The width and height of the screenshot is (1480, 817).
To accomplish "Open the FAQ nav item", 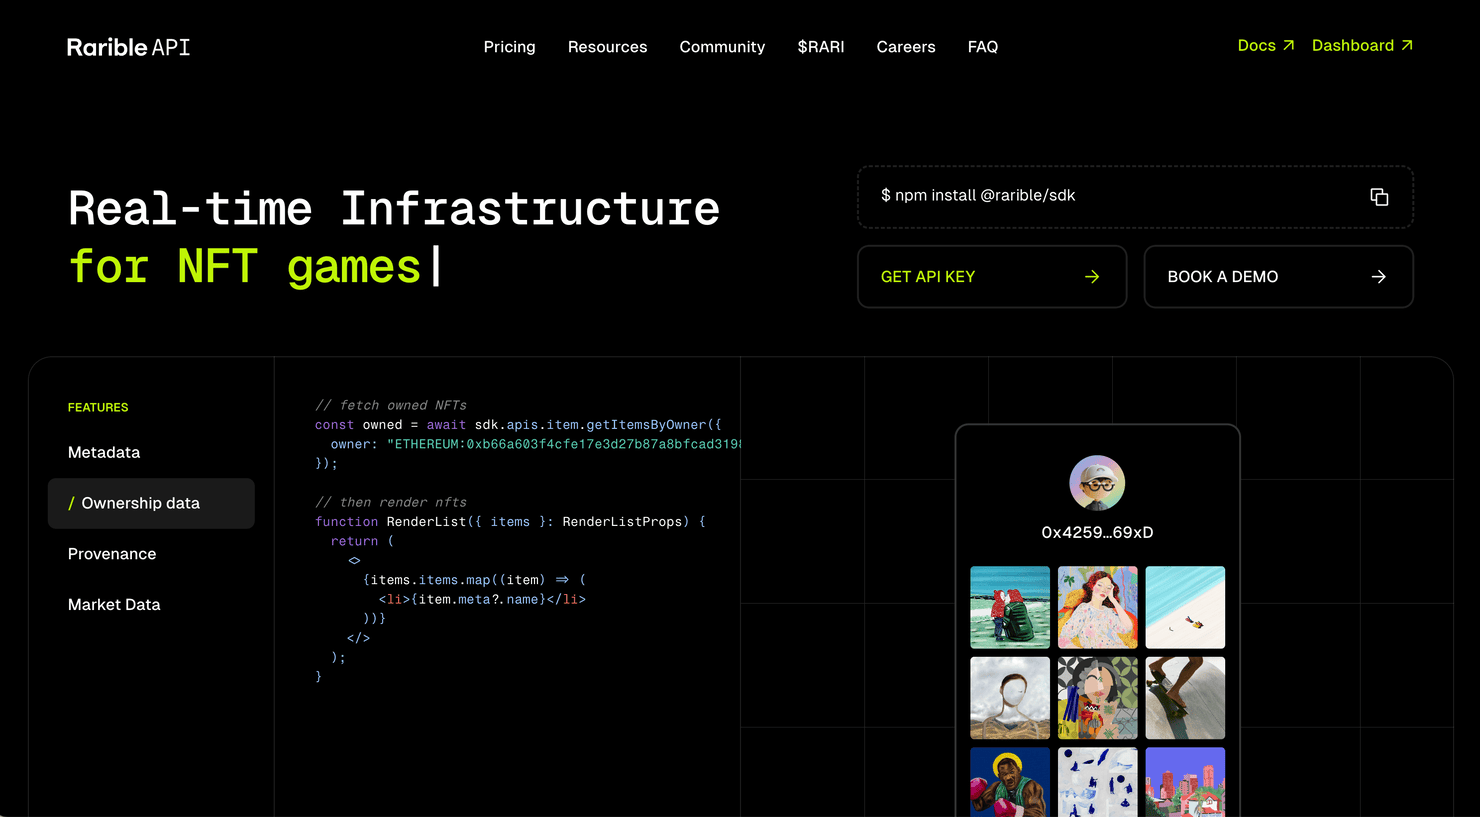I will click(983, 47).
